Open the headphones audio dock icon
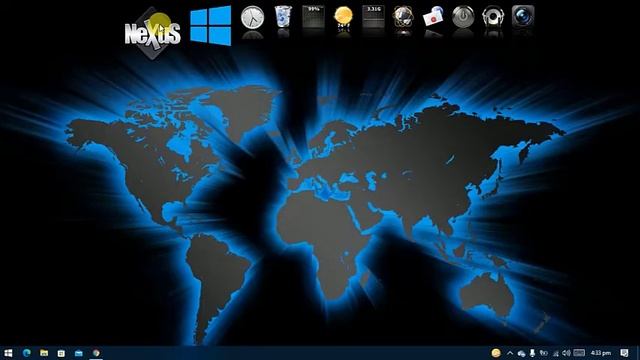The height and width of the screenshot is (360, 640). [493, 17]
